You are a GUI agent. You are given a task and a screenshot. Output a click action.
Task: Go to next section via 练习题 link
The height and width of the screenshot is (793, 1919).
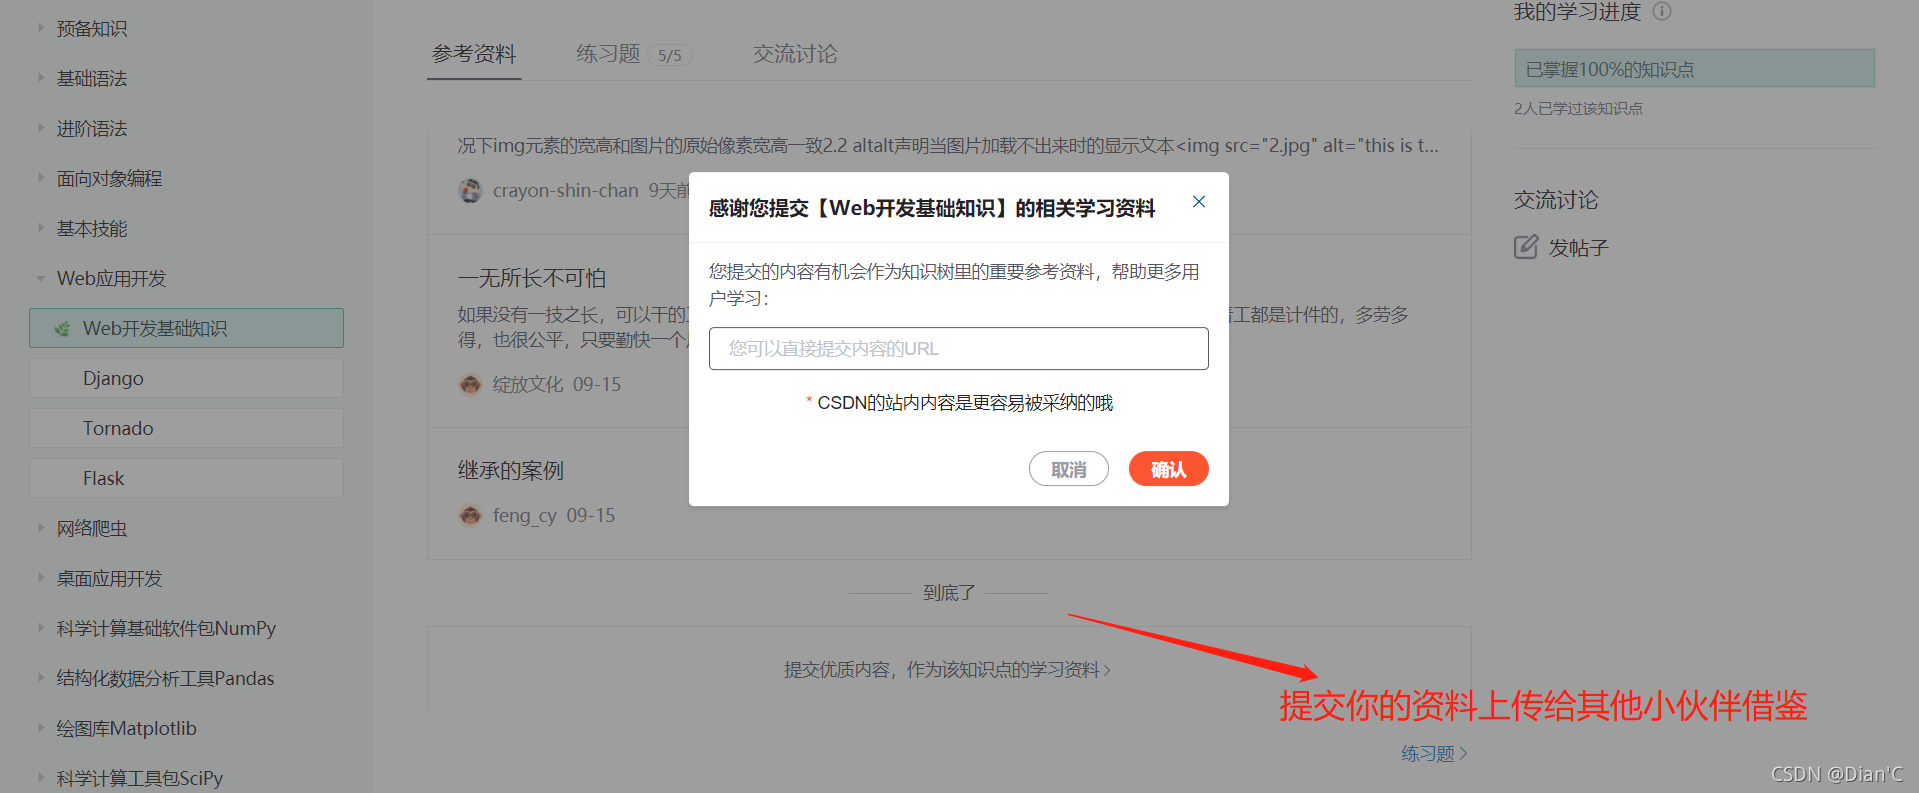pos(1434,753)
